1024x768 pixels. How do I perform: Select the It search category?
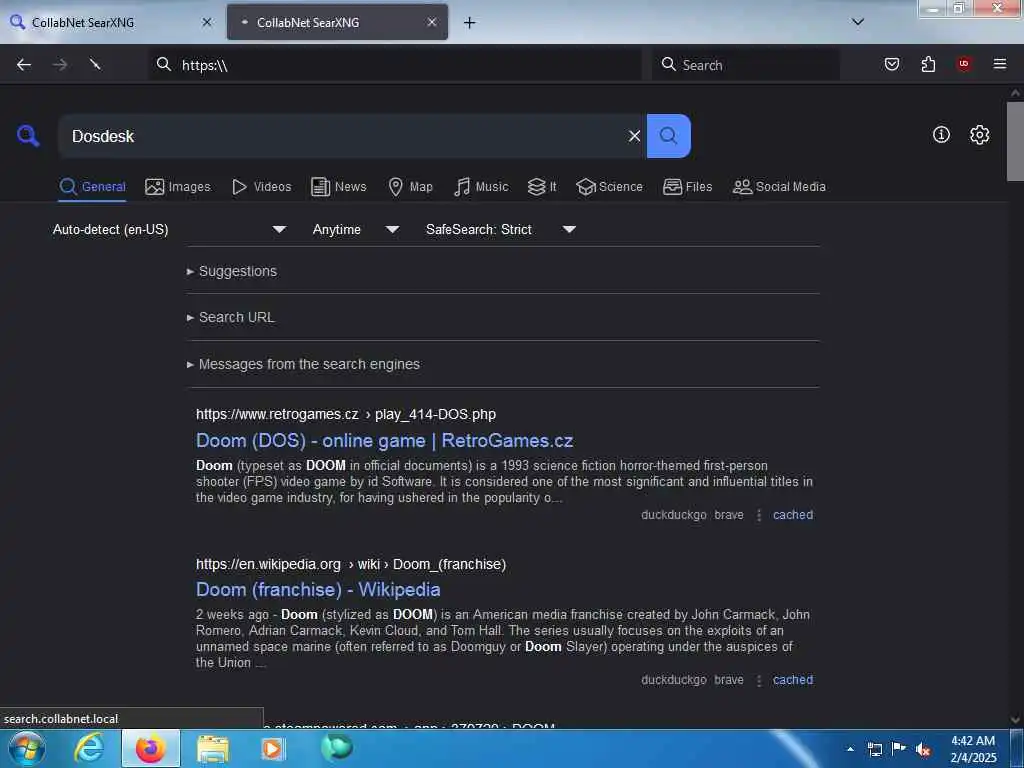click(x=542, y=187)
